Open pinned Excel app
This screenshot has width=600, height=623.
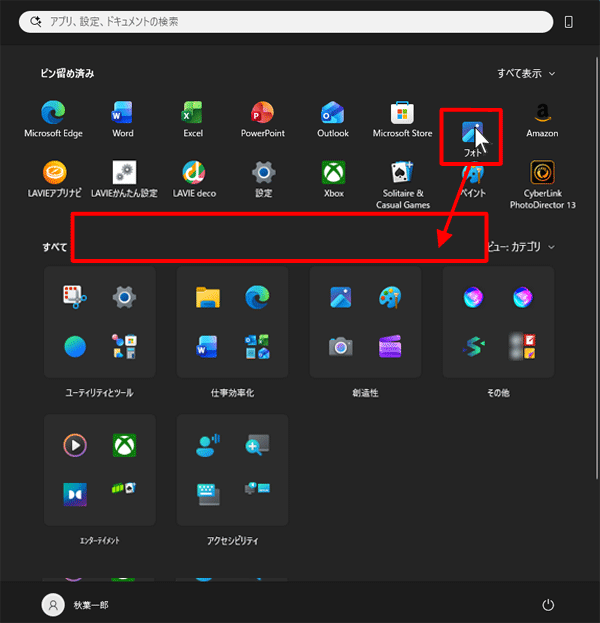click(193, 119)
